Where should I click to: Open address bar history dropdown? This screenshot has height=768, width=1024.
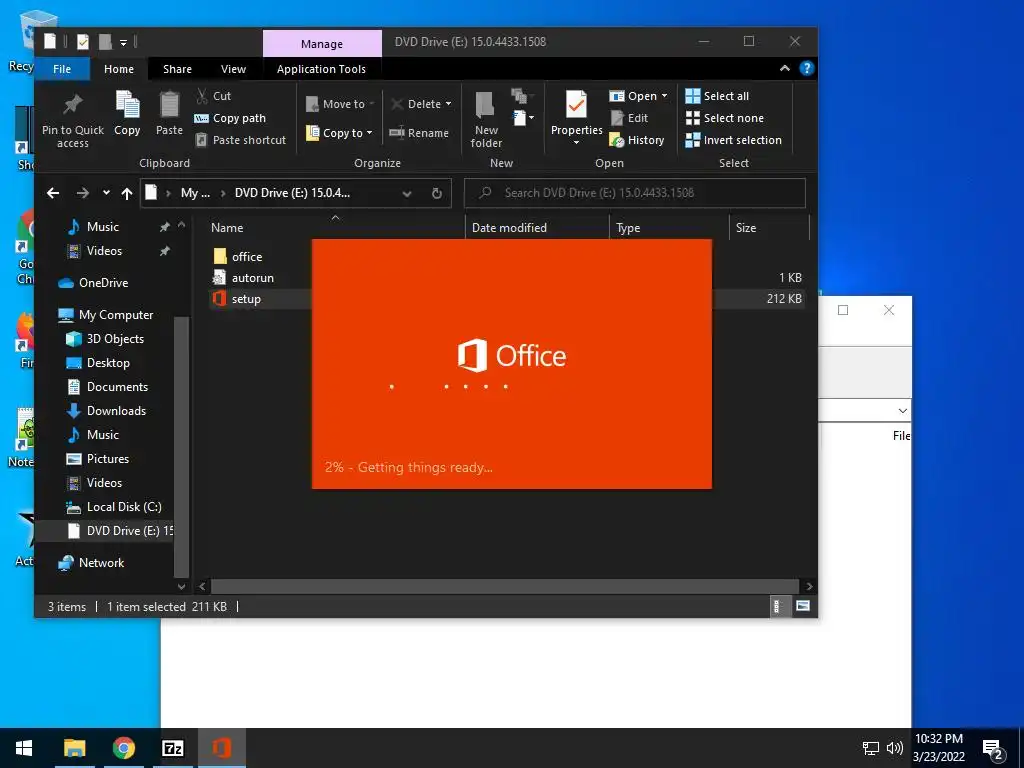tap(407, 193)
